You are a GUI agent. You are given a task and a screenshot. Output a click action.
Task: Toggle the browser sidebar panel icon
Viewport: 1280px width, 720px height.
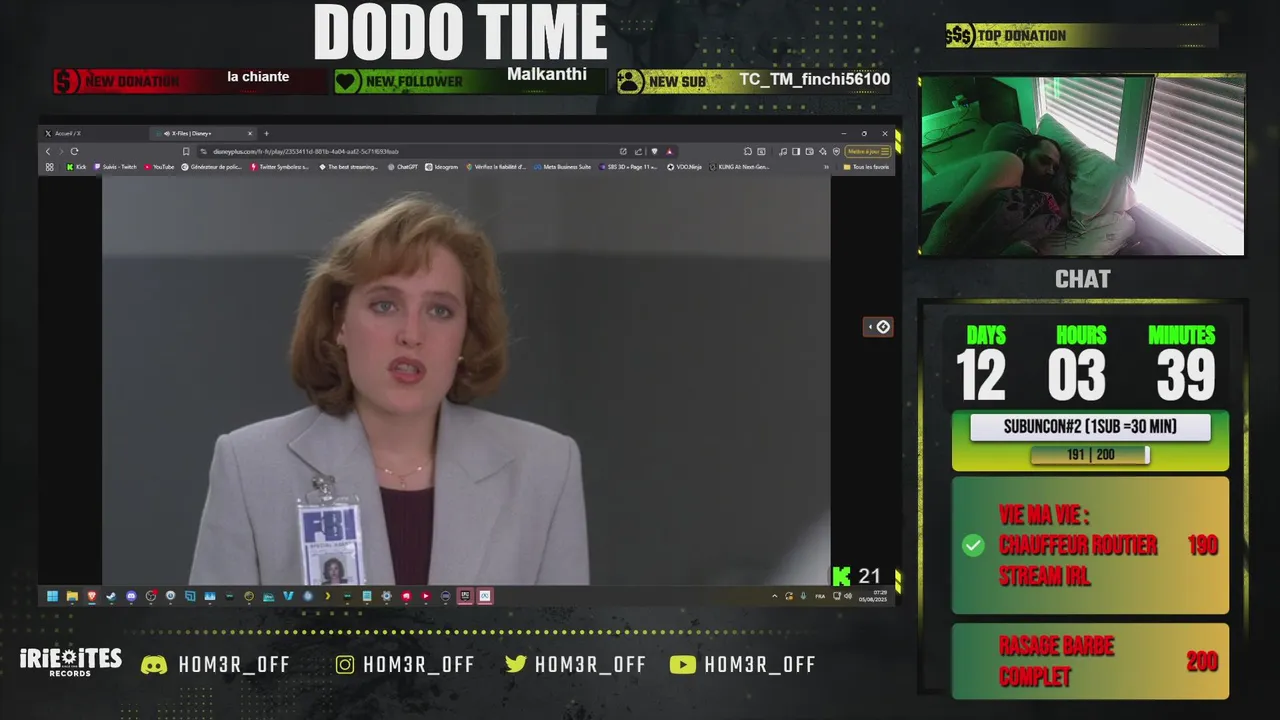point(796,151)
